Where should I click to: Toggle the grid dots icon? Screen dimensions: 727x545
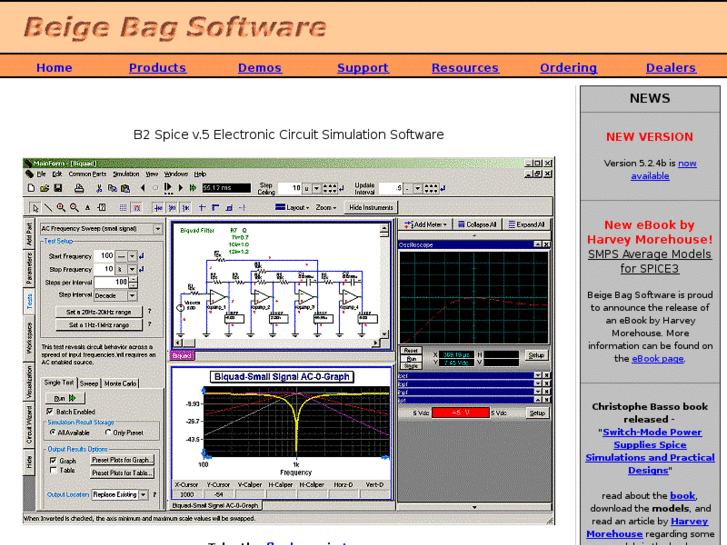pos(123,208)
